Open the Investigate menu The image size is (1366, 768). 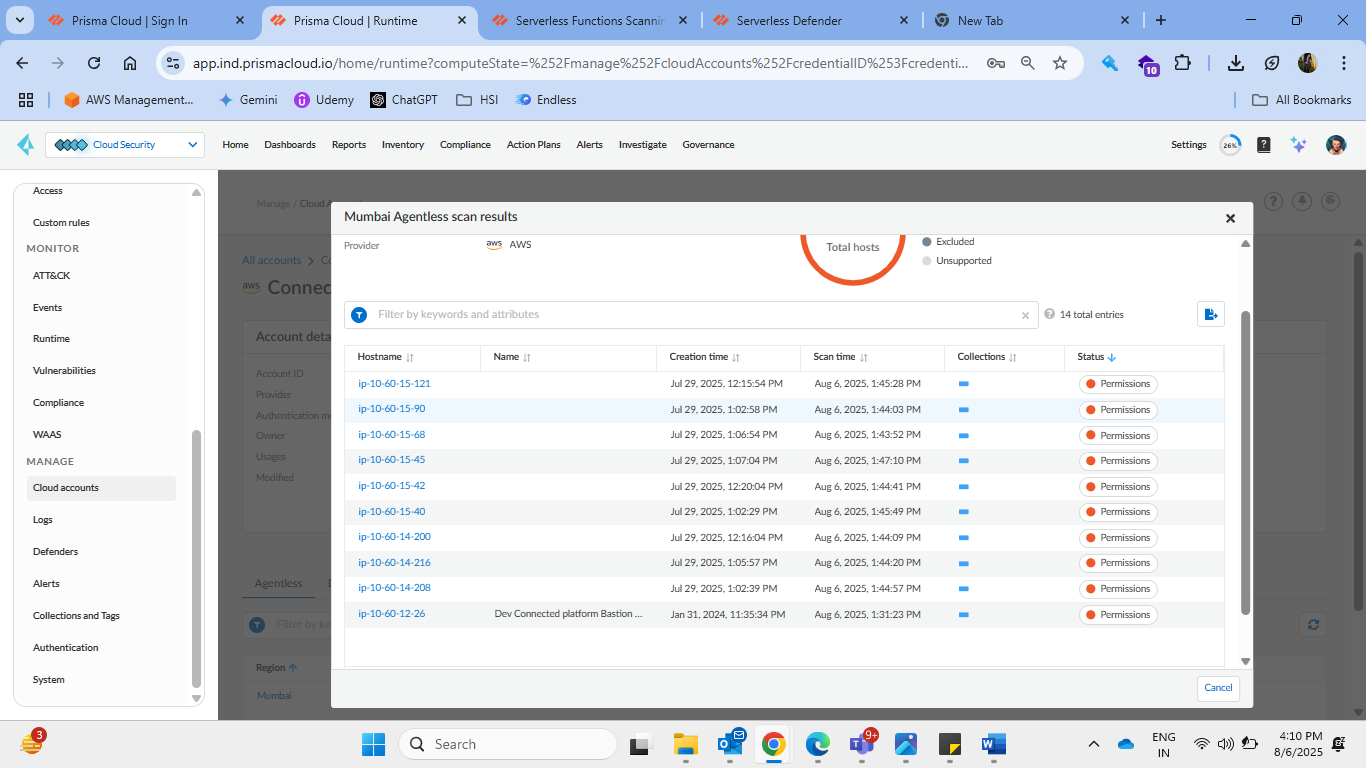(x=642, y=145)
